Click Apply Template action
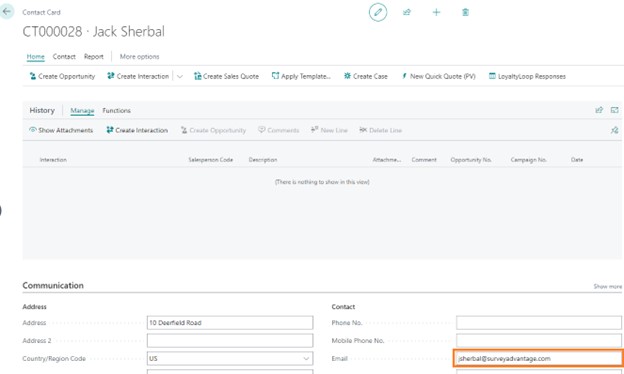The width and height of the screenshot is (624, 374). pos(301,76)
